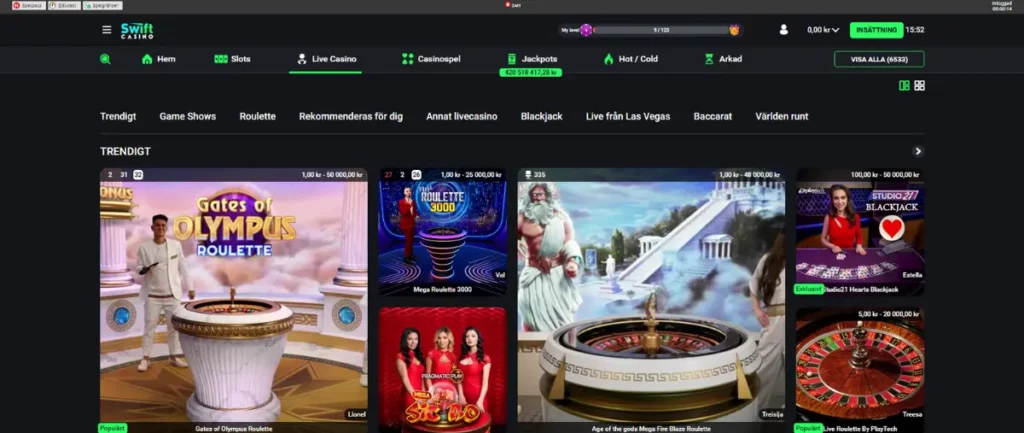Open Studio21 Hearts Blackjack game tile

coord(860,232)
